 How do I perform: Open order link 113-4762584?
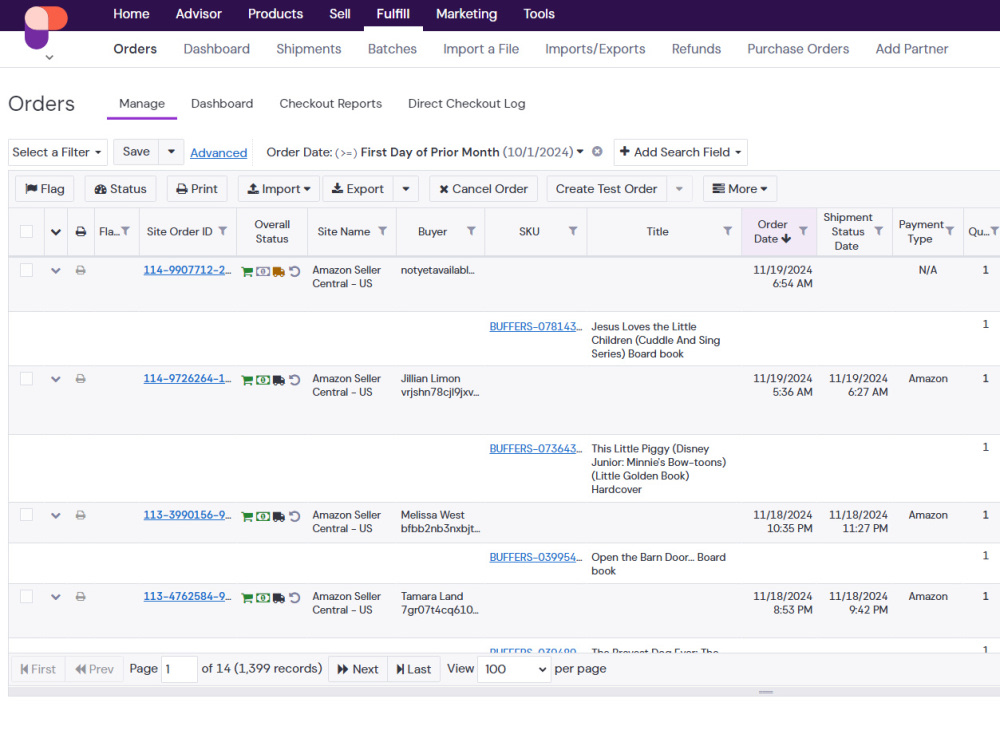pos(187,597)
